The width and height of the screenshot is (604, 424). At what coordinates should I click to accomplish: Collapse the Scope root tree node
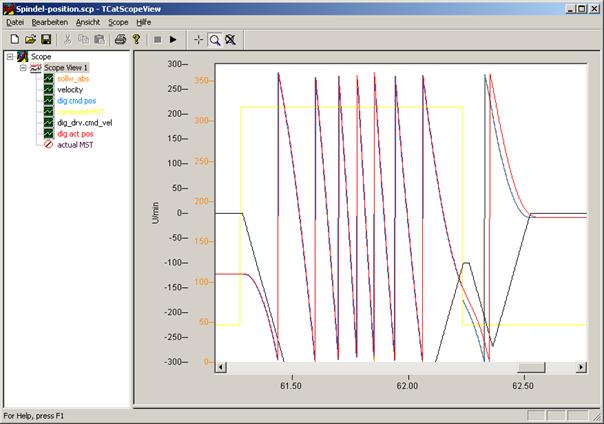point(10,57)
